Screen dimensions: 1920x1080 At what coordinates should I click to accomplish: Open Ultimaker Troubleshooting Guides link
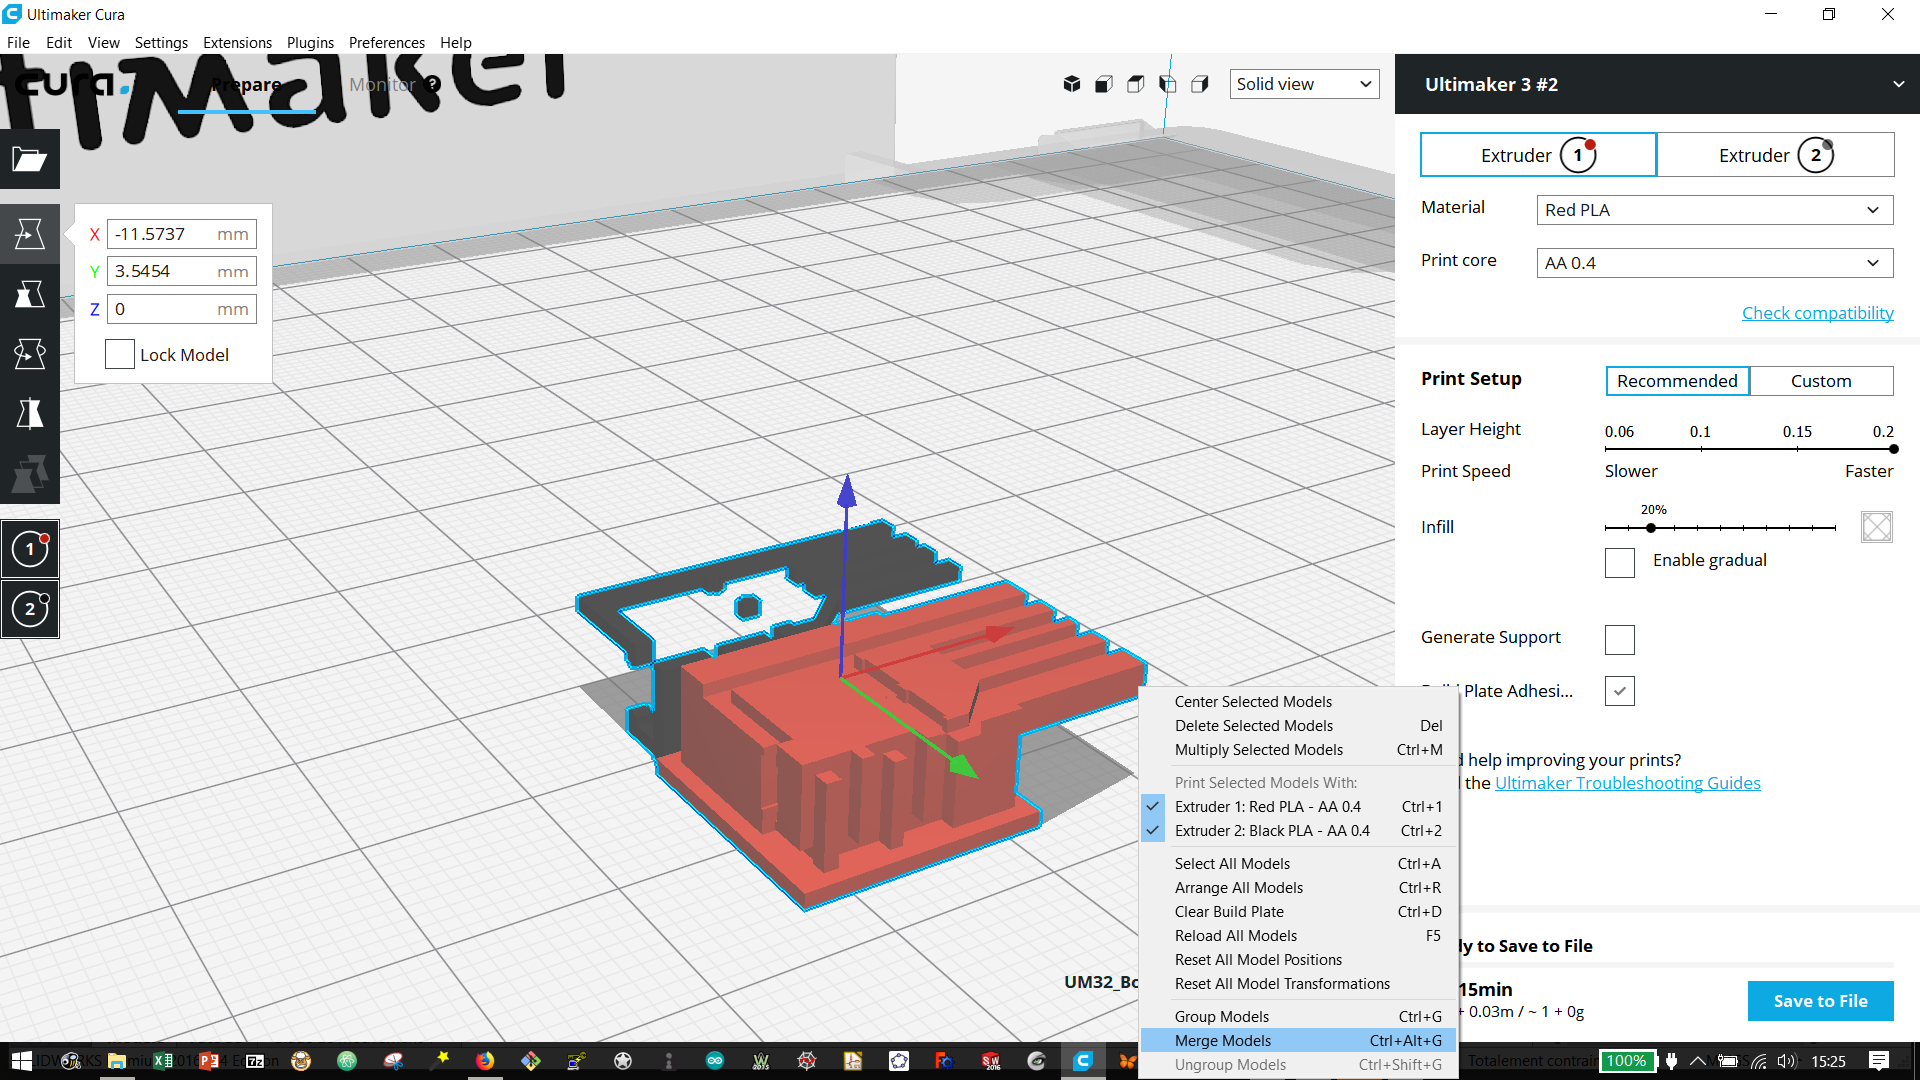click(x=1627, y=783)
